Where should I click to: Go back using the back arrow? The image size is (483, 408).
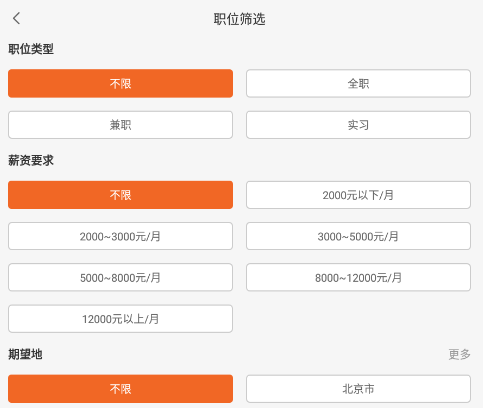[16, 18]
